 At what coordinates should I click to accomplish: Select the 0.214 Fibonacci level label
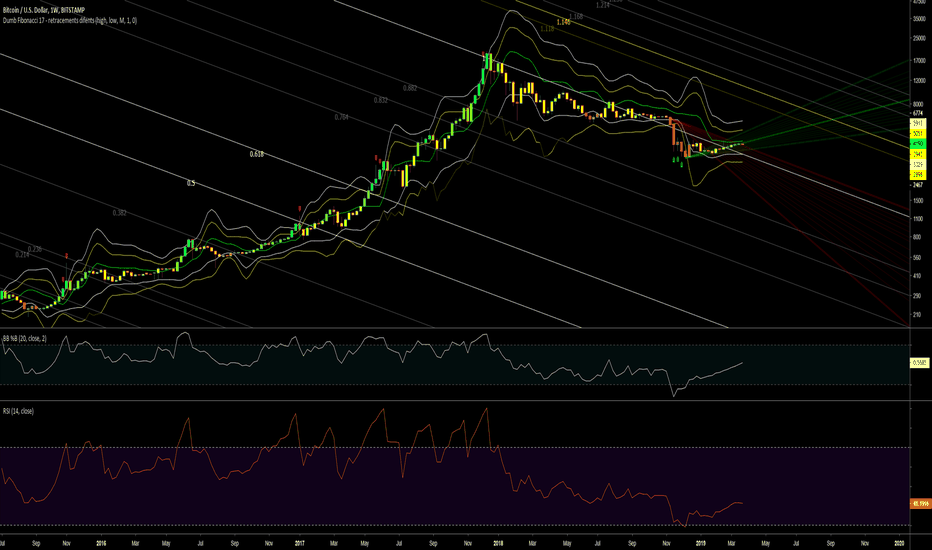[x=22, y=254]
